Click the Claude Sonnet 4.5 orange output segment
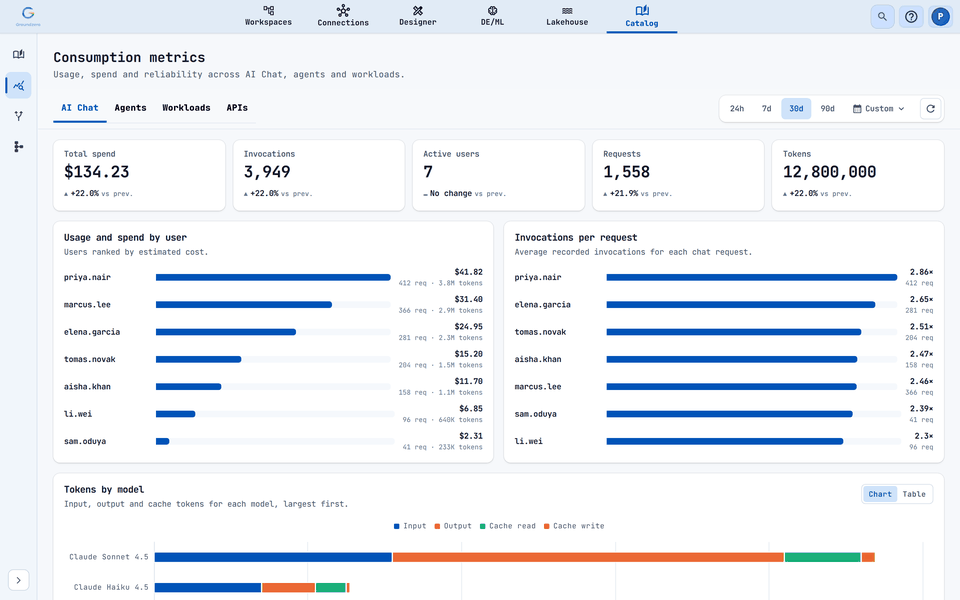 588,557
